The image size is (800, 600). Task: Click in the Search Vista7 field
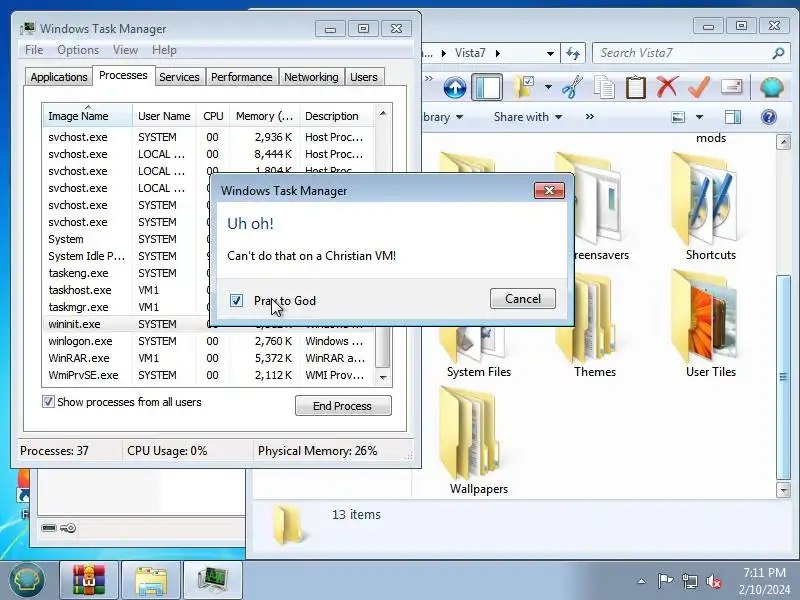click(x=684, y=53)
